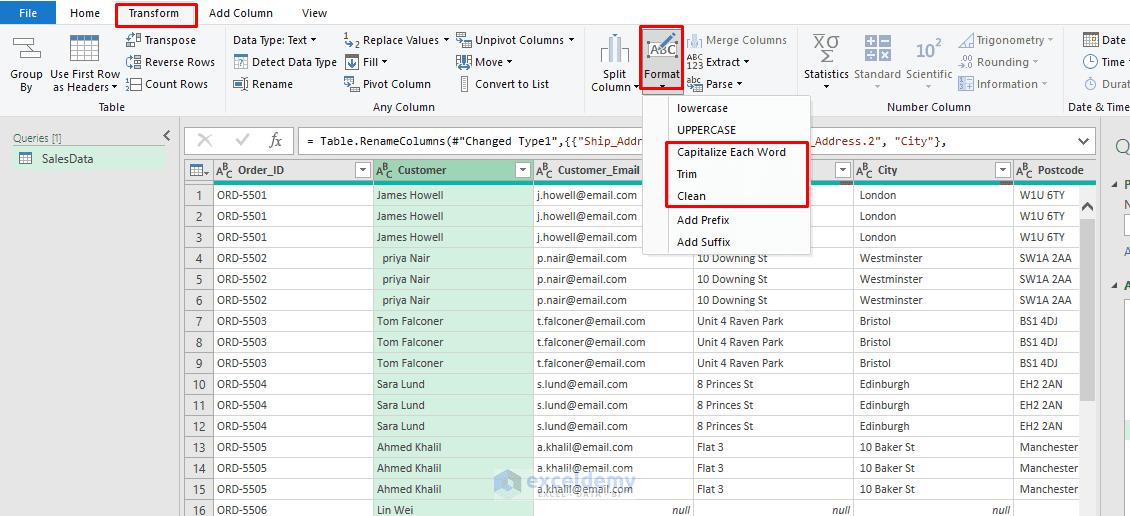Viewport: 1130px width, 516px height.
Task: Click the Time column tool
Action: pos(1104,62)
